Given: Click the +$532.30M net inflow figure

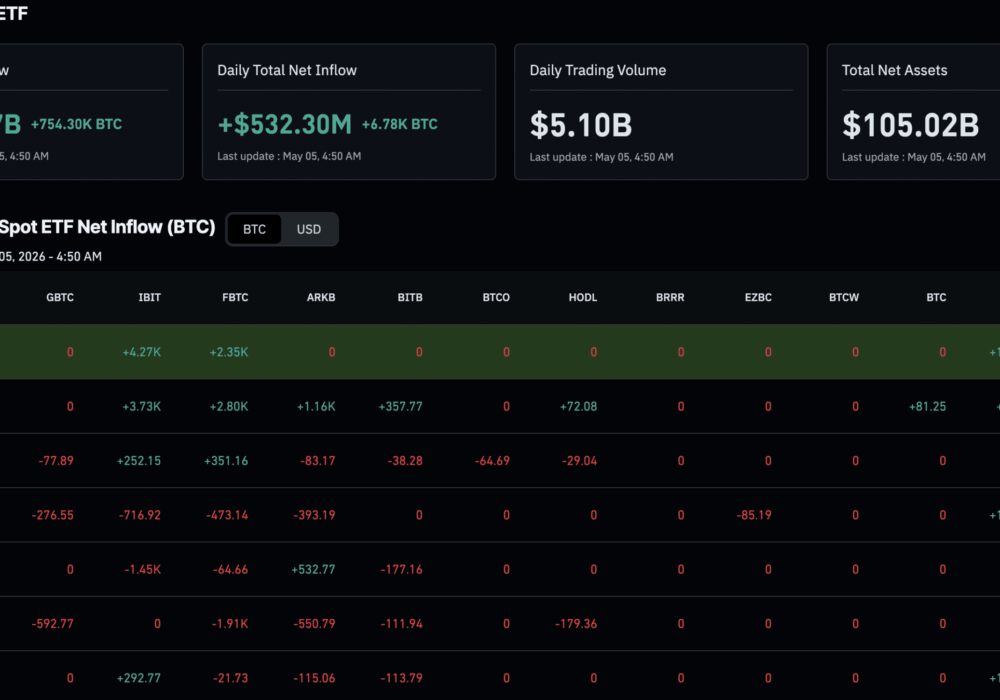Looking at the screenshot, I should point(284,124).
